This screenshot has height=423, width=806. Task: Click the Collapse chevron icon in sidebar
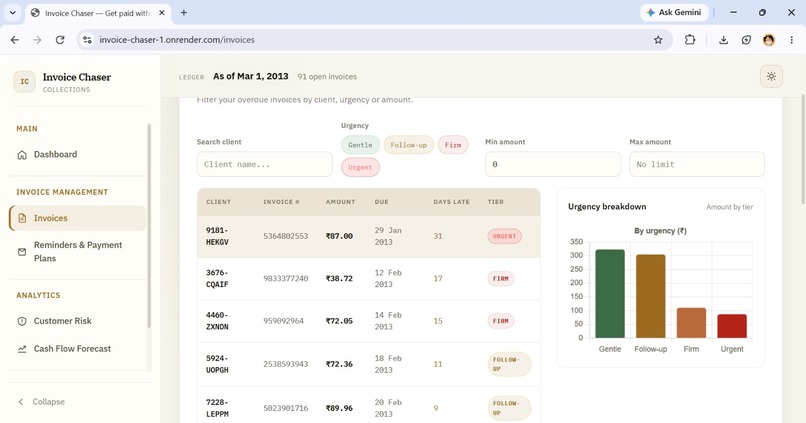click(x=21, y=402)
